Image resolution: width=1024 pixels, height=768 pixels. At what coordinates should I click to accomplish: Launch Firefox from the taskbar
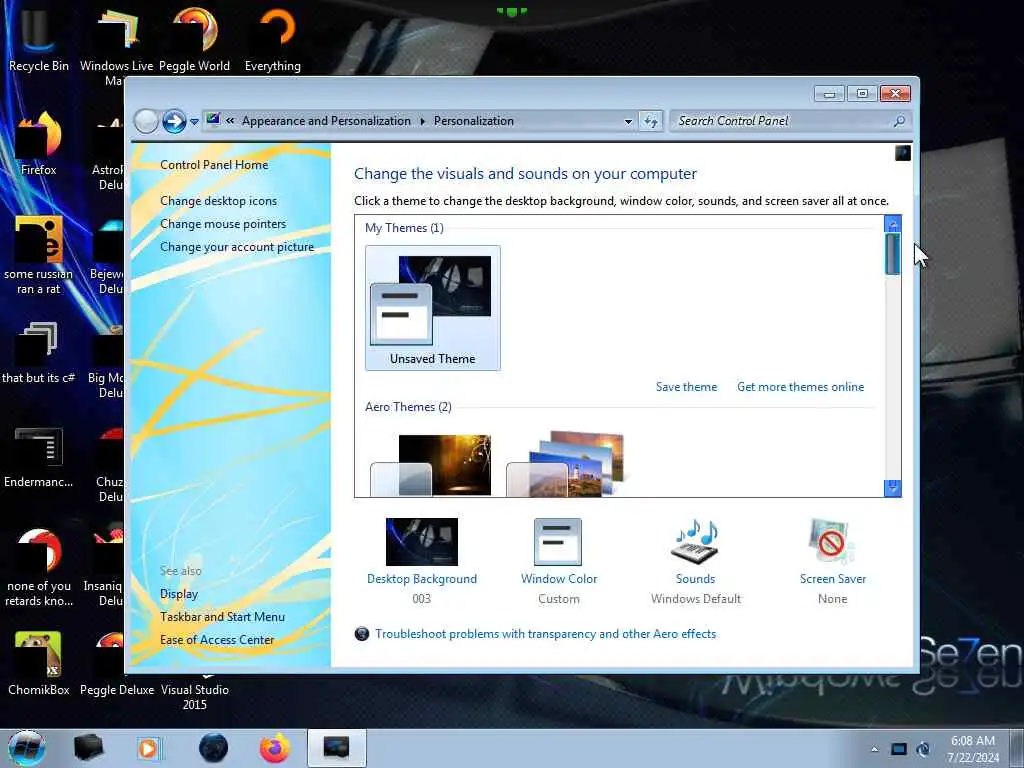tap(275, 748)
